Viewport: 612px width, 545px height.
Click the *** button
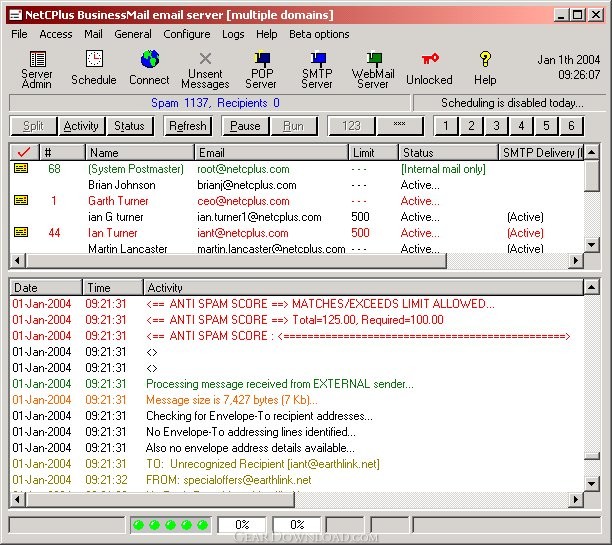tap(399, 126)
